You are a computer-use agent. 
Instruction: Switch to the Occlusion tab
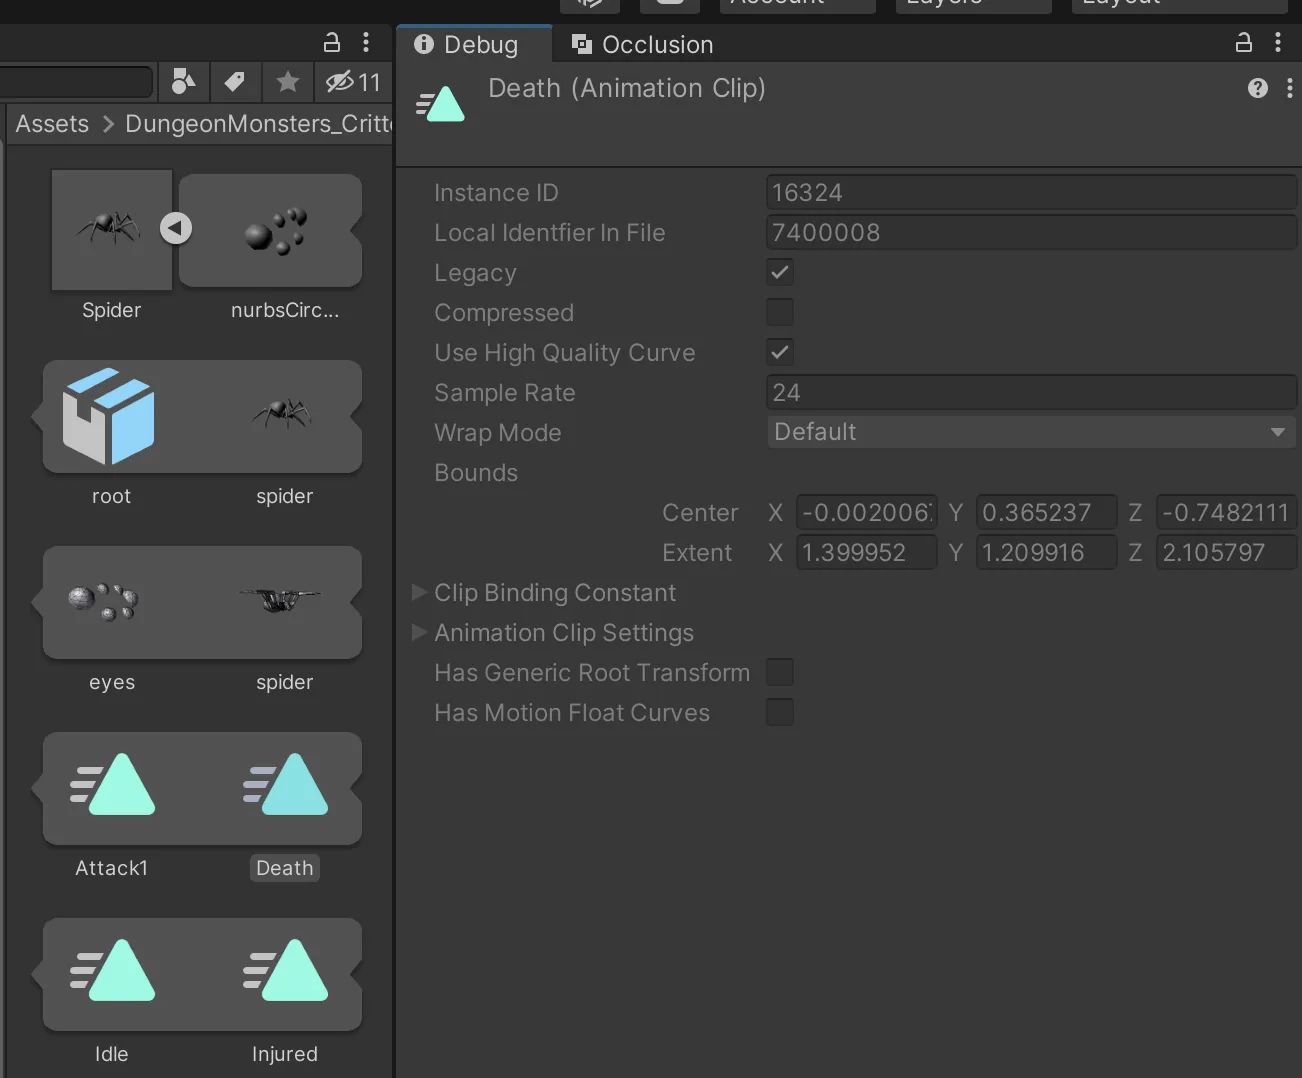(x=643, y=44)
